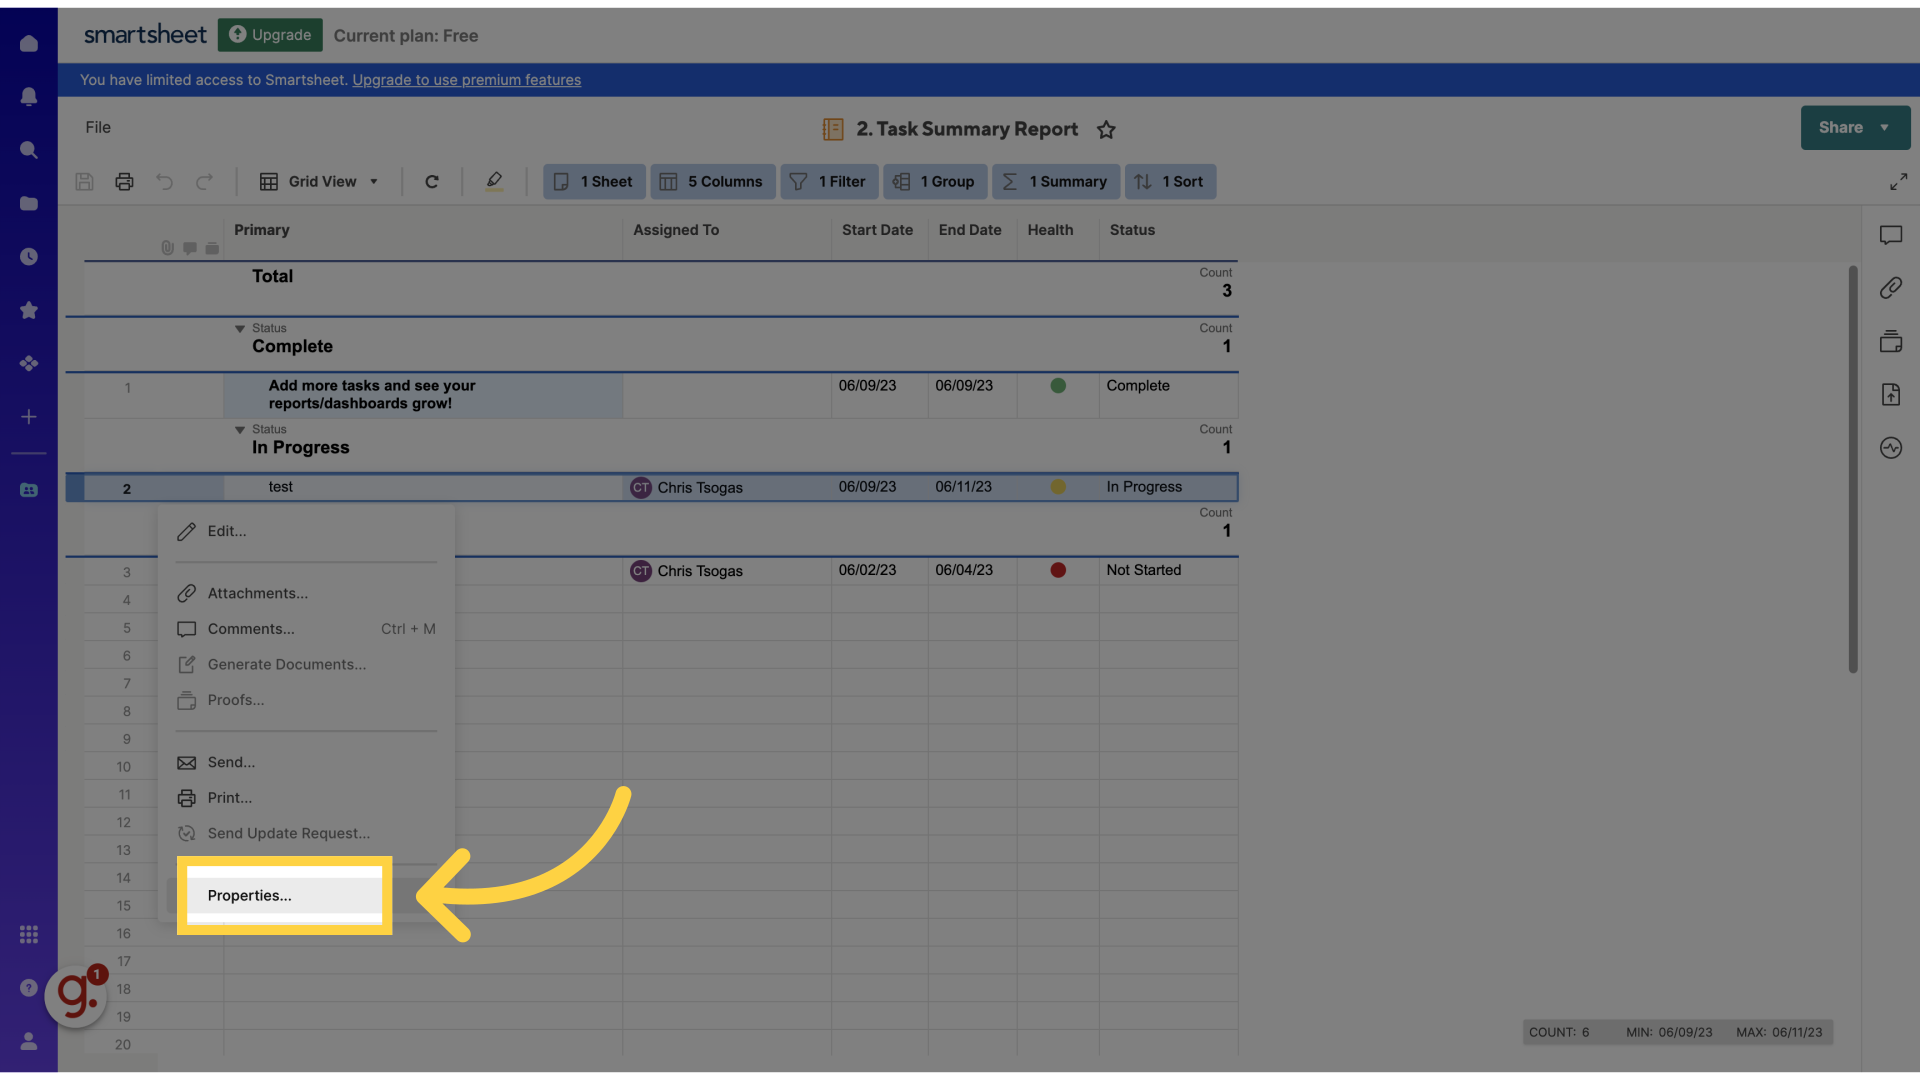Choose Print... in context menu

(306, 798)
